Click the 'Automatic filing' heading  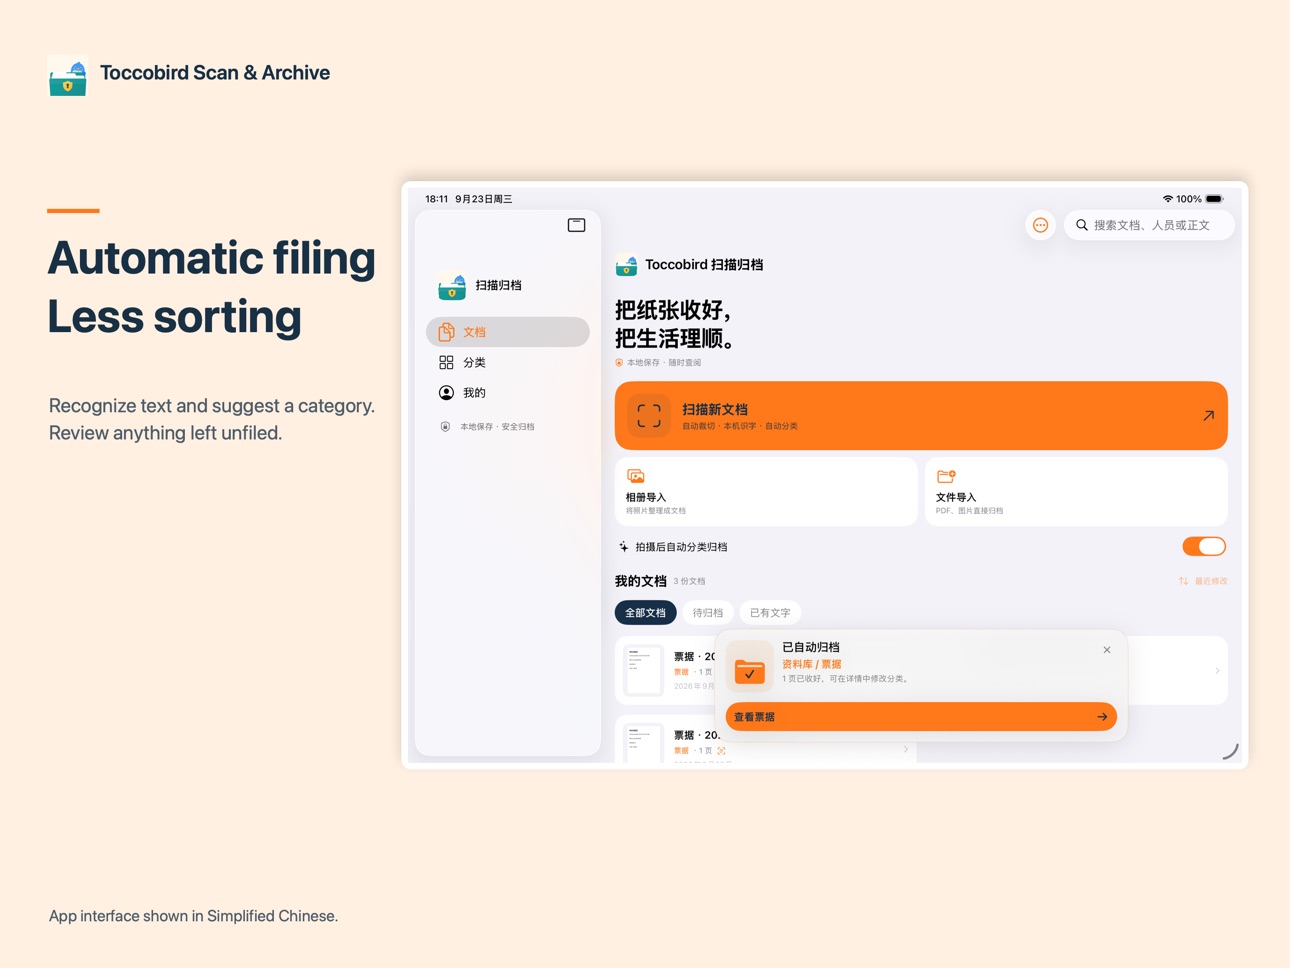point(212,258)
